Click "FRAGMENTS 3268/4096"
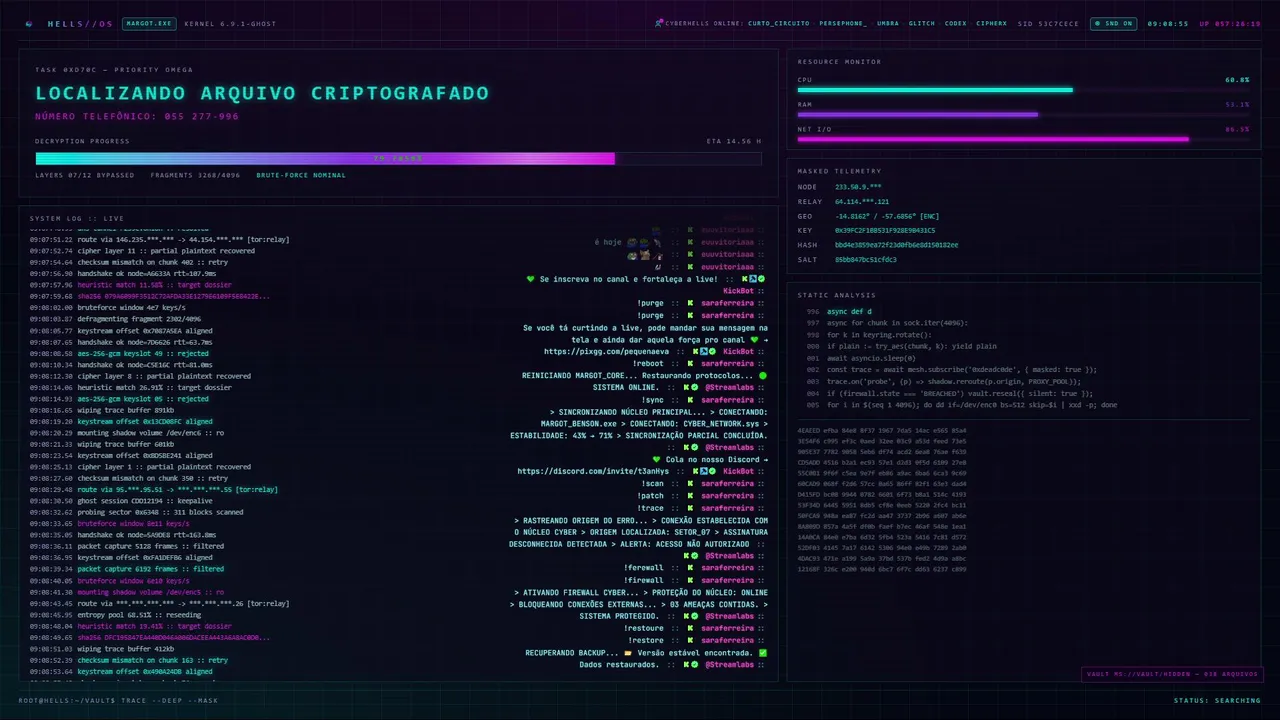Viewport: 1280px width, 720px height. point(196,175)
